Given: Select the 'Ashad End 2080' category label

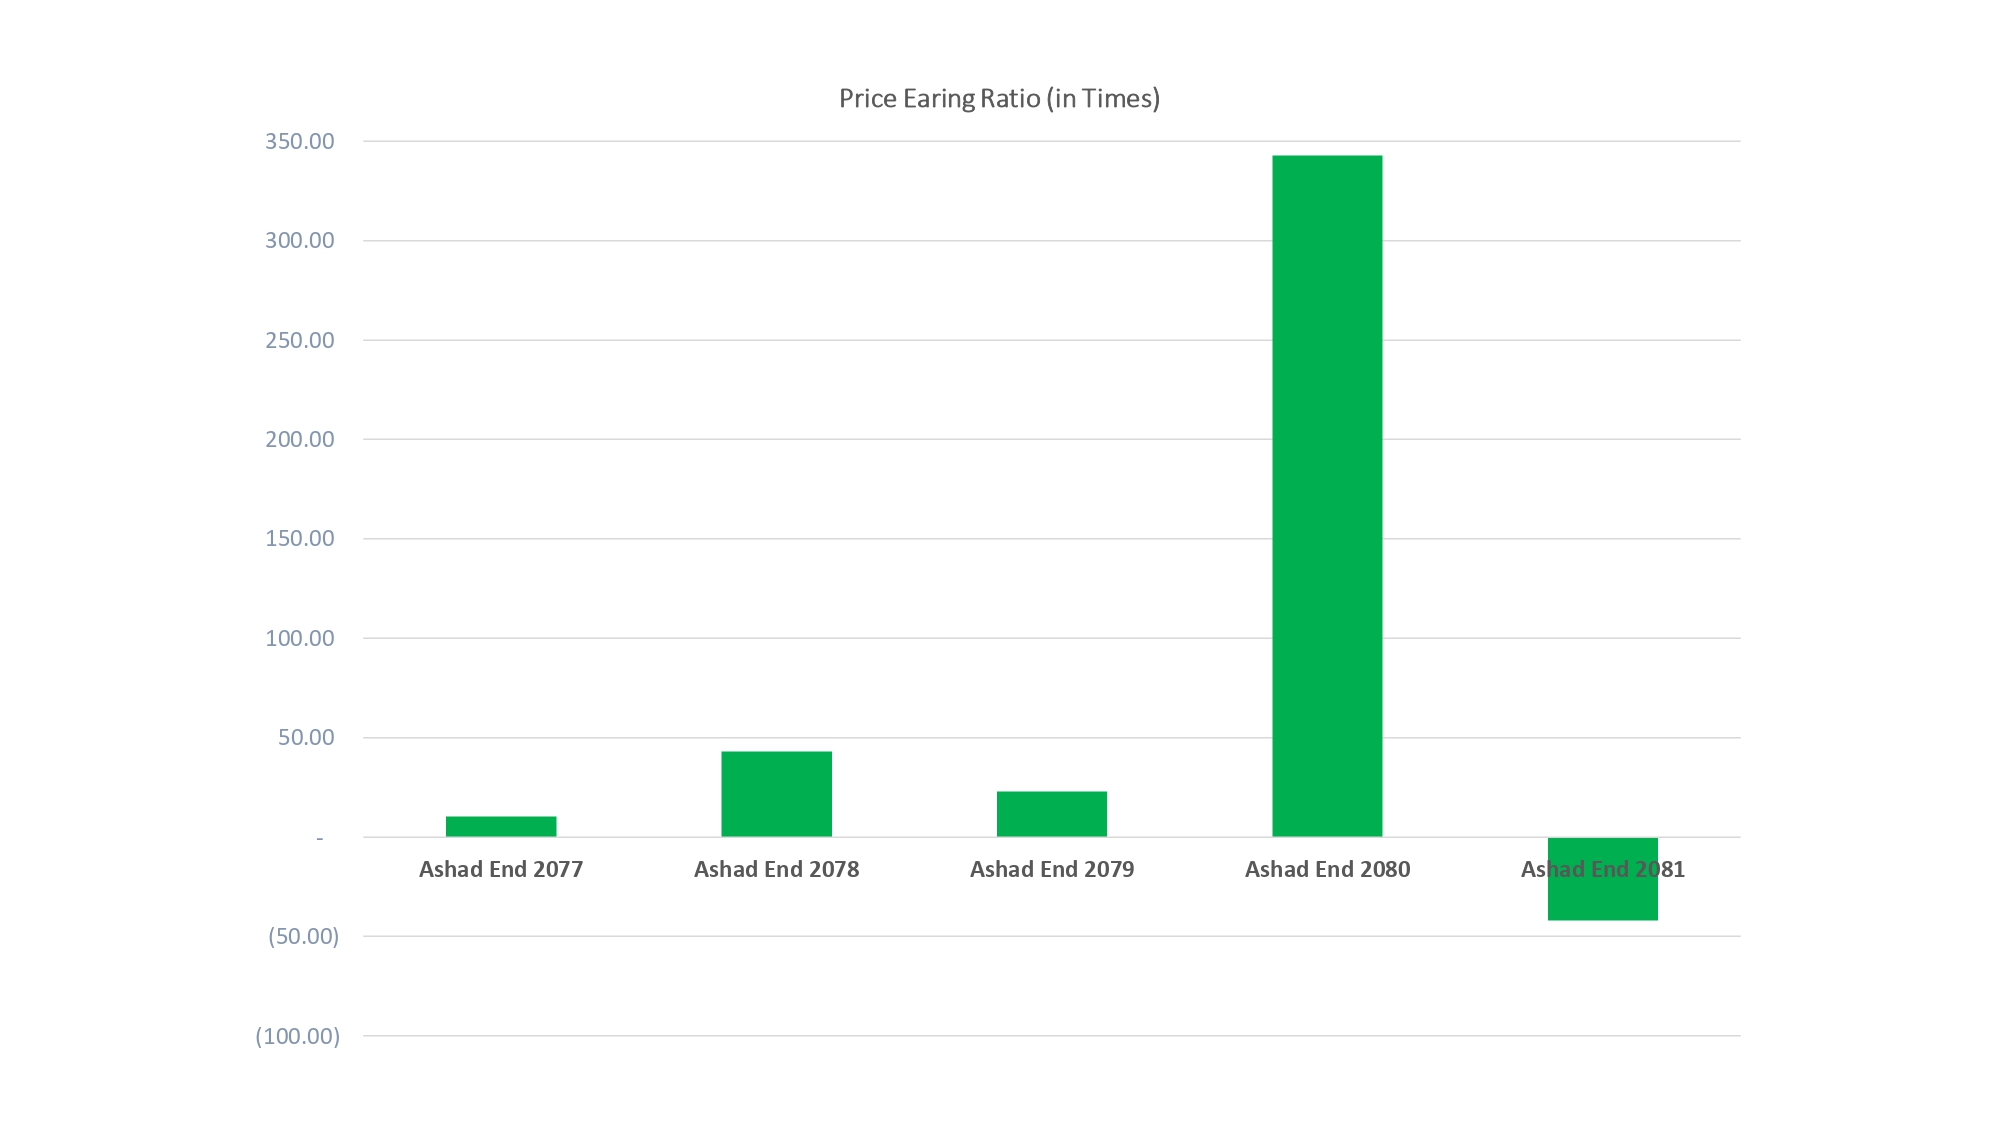Looking at the screenshot, I should (x=1327, y=870).
